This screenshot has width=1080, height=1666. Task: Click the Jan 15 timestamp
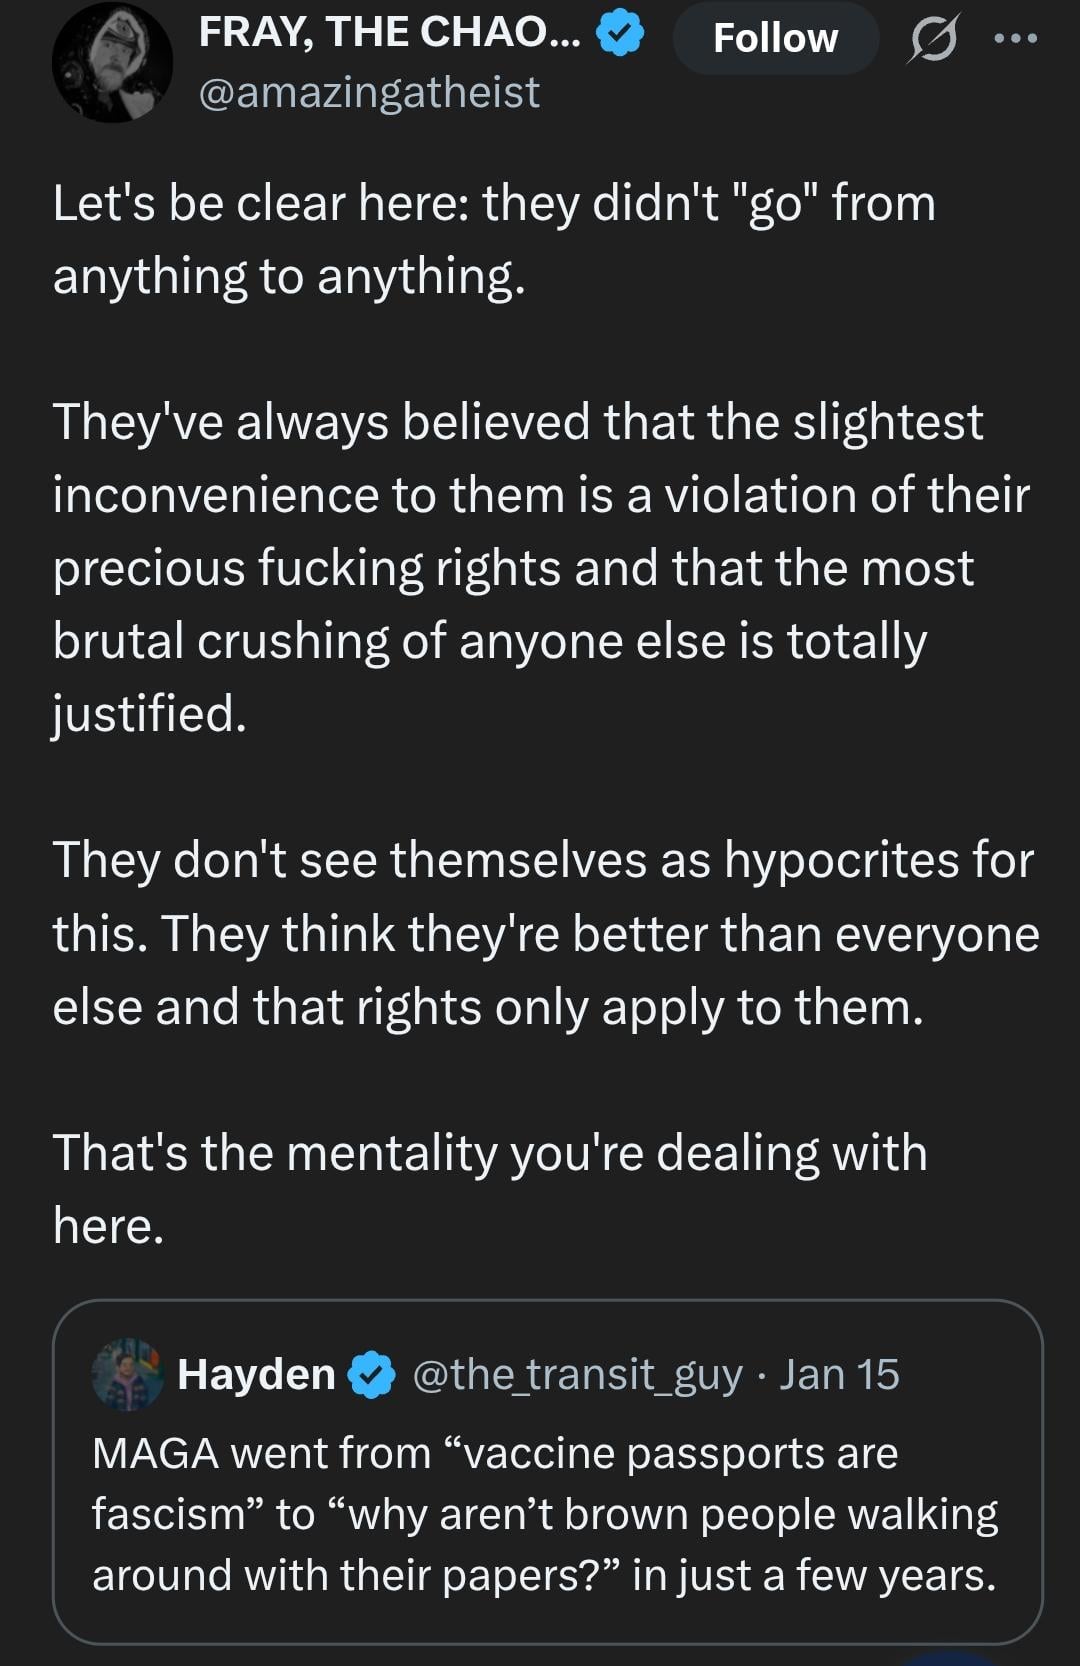pyautogui.click(x=839, y=1375)
